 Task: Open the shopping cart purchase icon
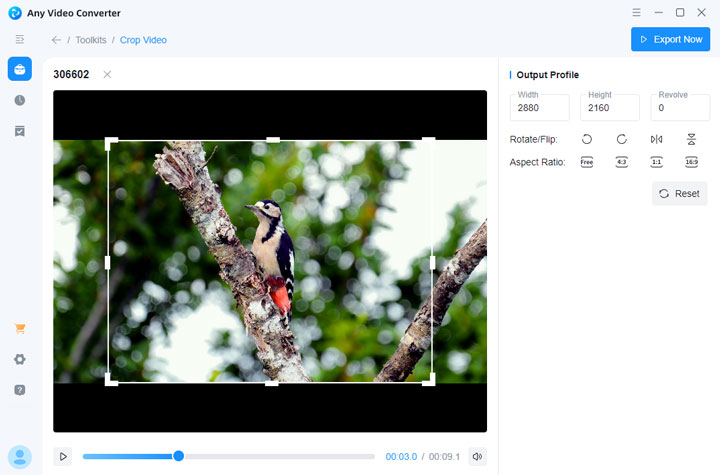pos(20,328)
